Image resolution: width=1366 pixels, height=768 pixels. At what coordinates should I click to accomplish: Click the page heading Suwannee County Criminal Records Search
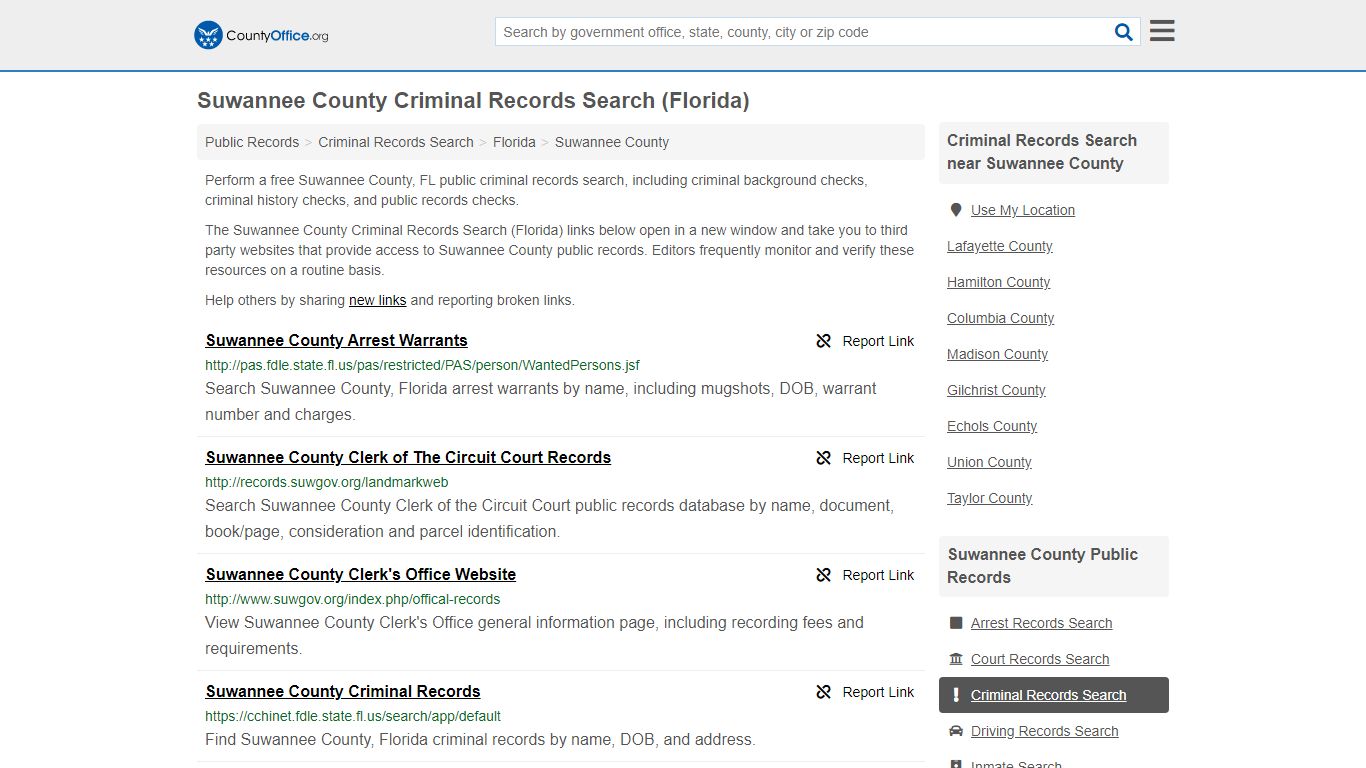click(473, 100)
